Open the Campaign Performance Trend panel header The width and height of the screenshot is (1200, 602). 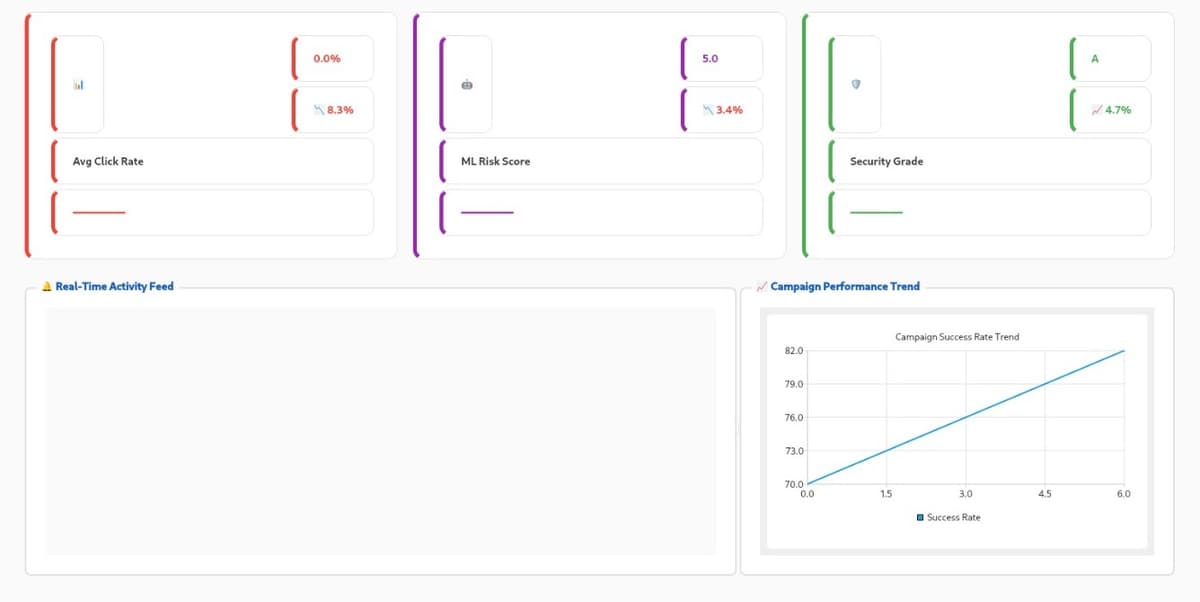(x=847, y=286)
